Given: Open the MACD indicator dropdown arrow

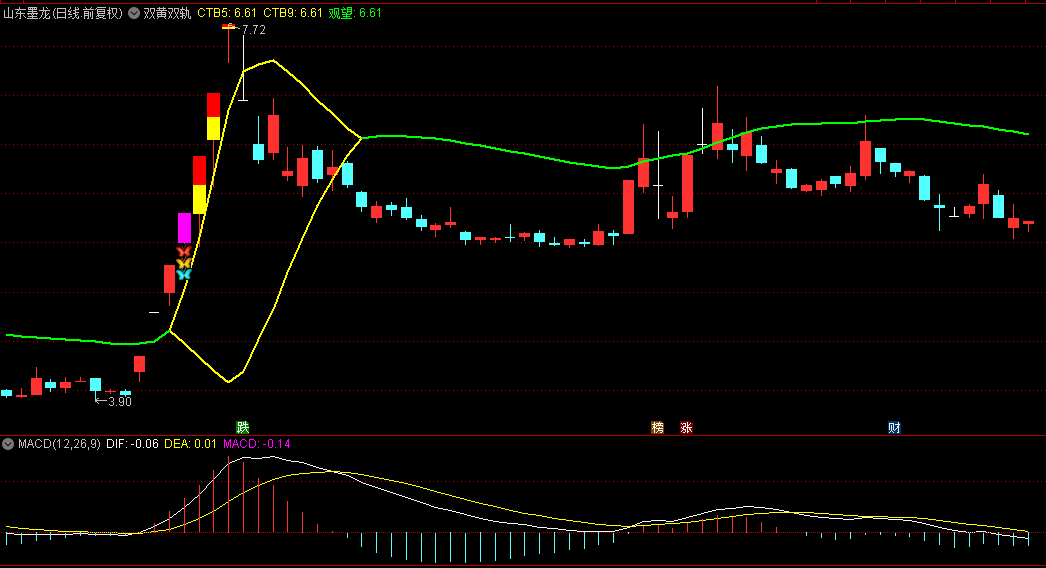Looking at the screenshot, I should point(8,444).
